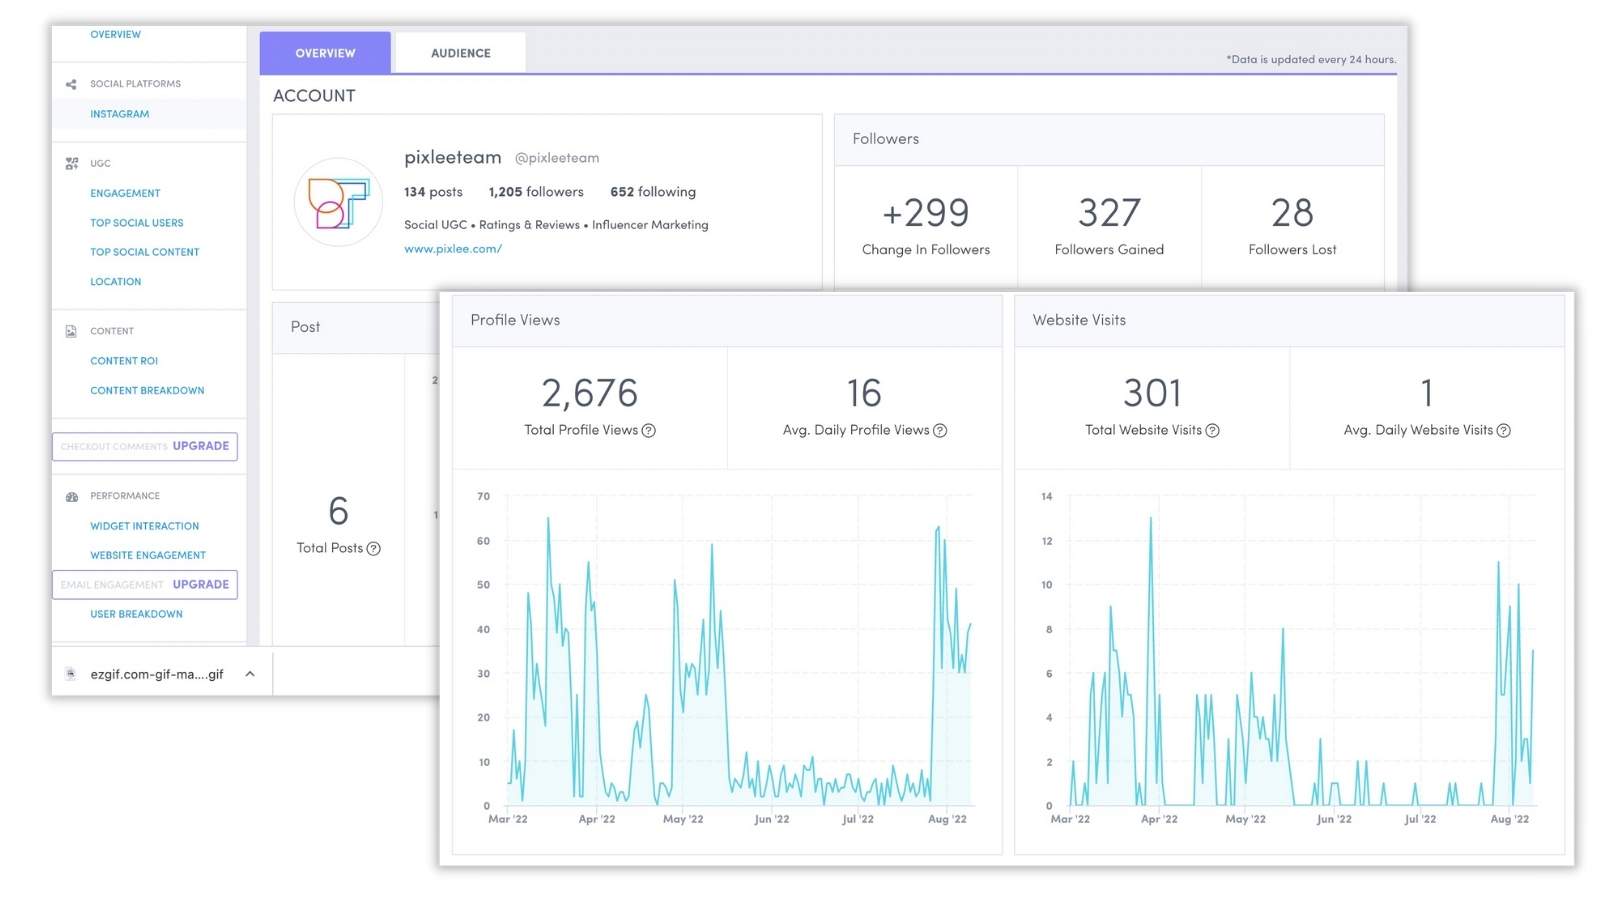Click the UGC section icon in sidebar
This screenshot has height=900, width=1600.
(x=71, y=163)
